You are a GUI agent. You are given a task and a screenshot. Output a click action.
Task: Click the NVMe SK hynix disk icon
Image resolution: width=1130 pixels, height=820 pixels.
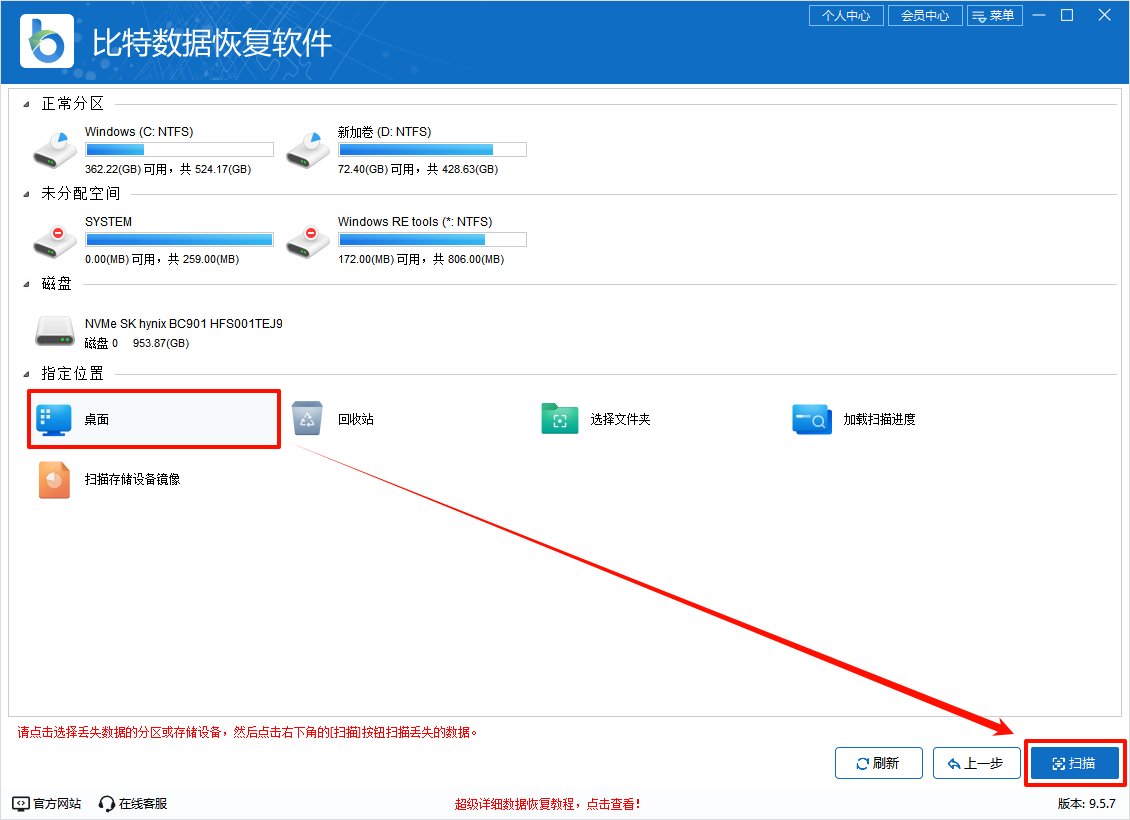coord(54,330)
